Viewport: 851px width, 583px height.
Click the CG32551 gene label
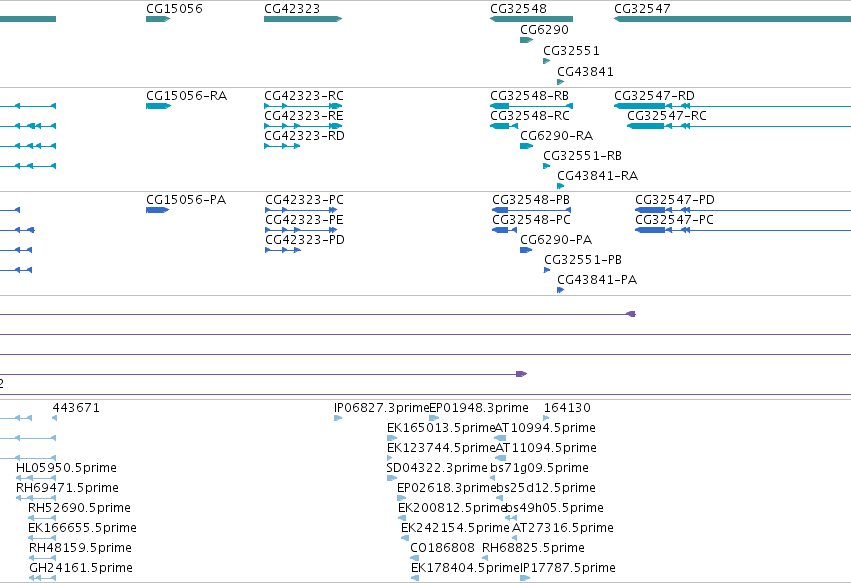click(571, 51)
